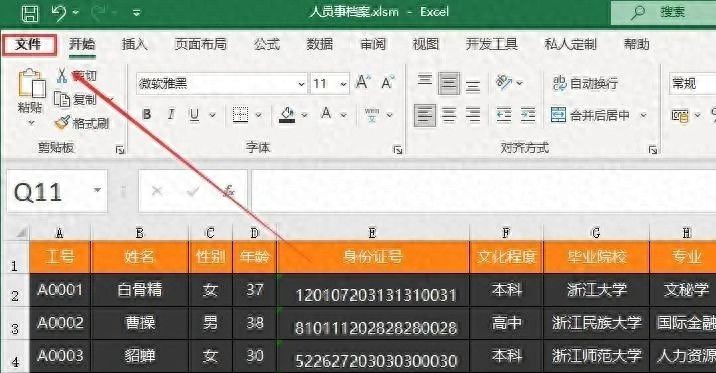Viewport: 716px width, 373px height.
Task: Toggle Align Right
Action: 473,115
